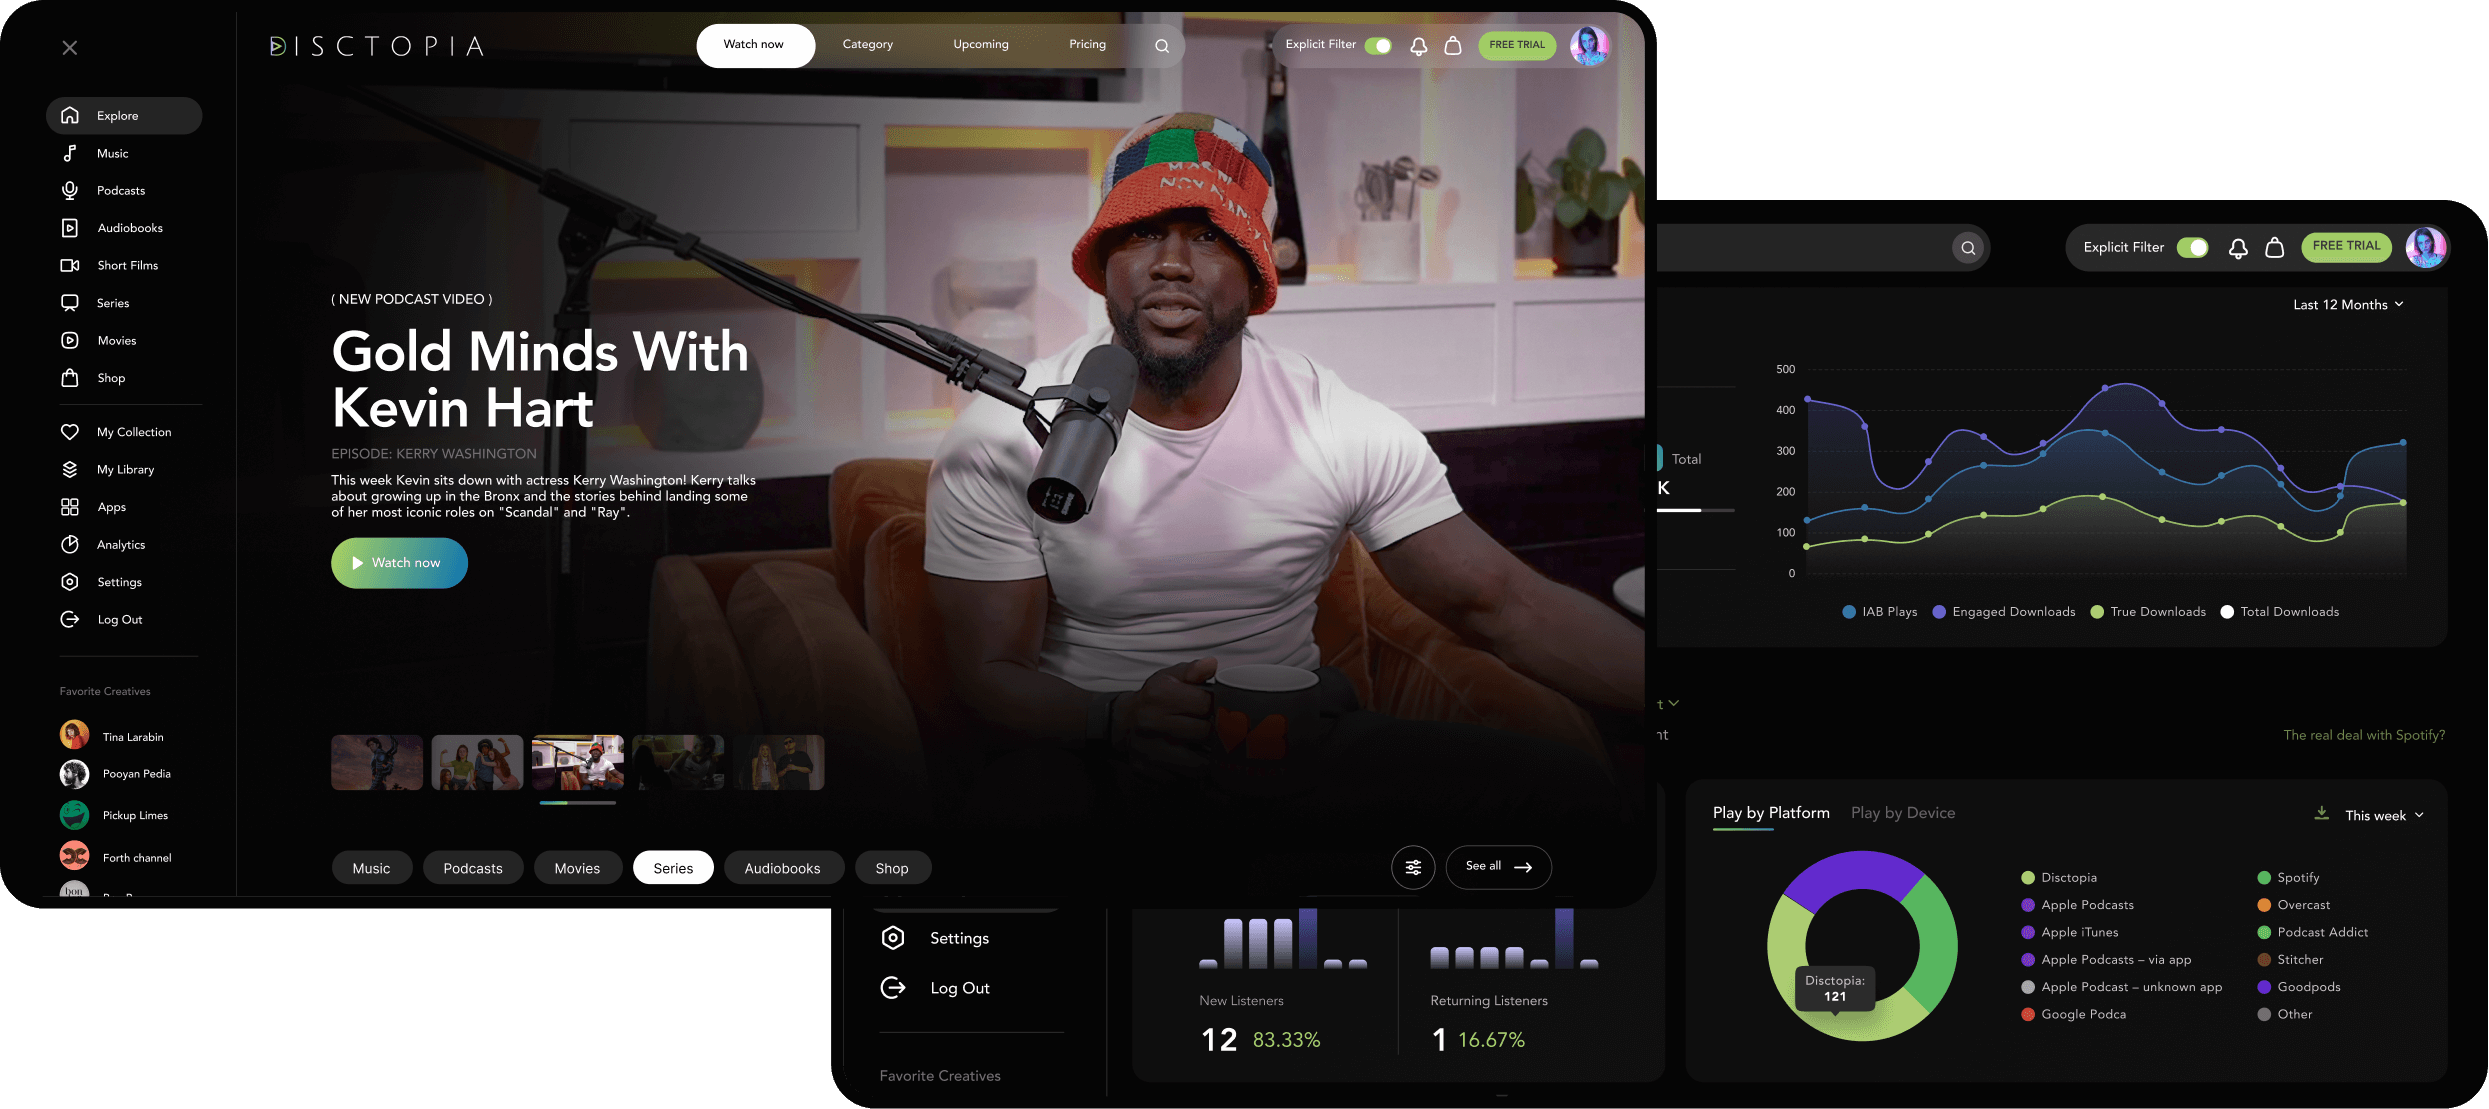Click progress bar under selected thumbnail
This screenshot has height=1109, width=2489.
pyautogui.click(x=578, y=803)
